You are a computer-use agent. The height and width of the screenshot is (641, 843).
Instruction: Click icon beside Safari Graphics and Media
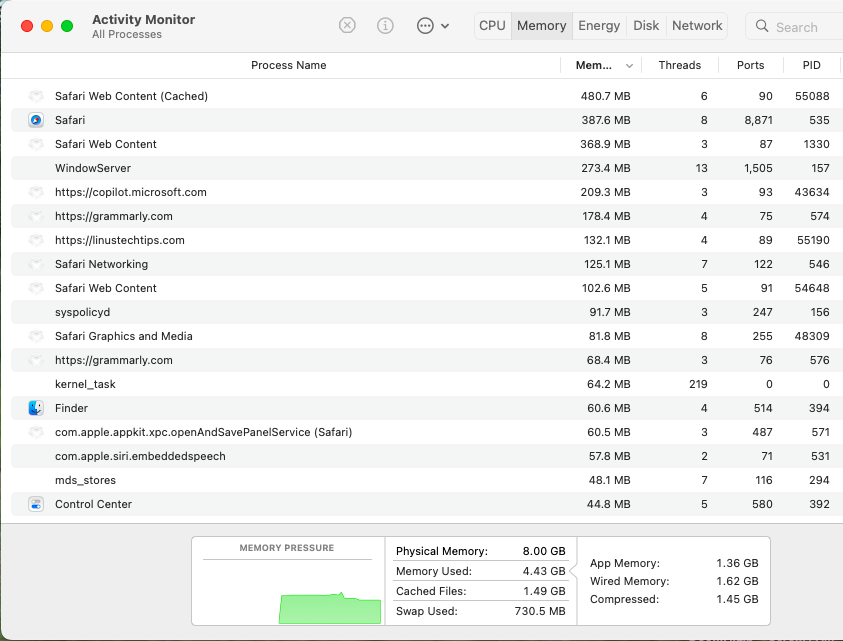pyautogui.click(x=36, y=336)
